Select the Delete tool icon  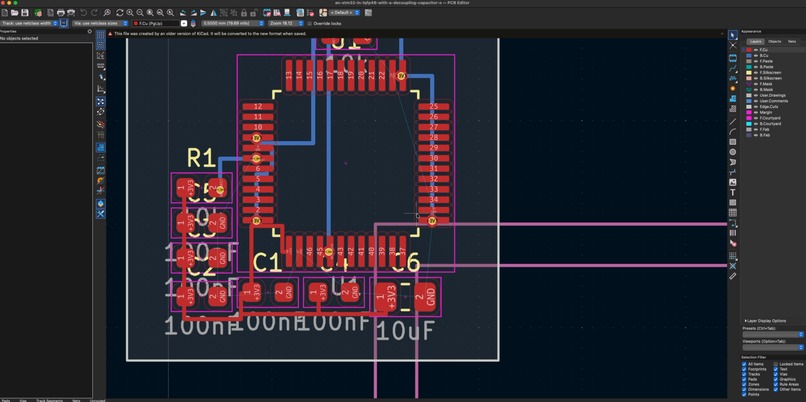pyautogui.click(x=733, y=244)
